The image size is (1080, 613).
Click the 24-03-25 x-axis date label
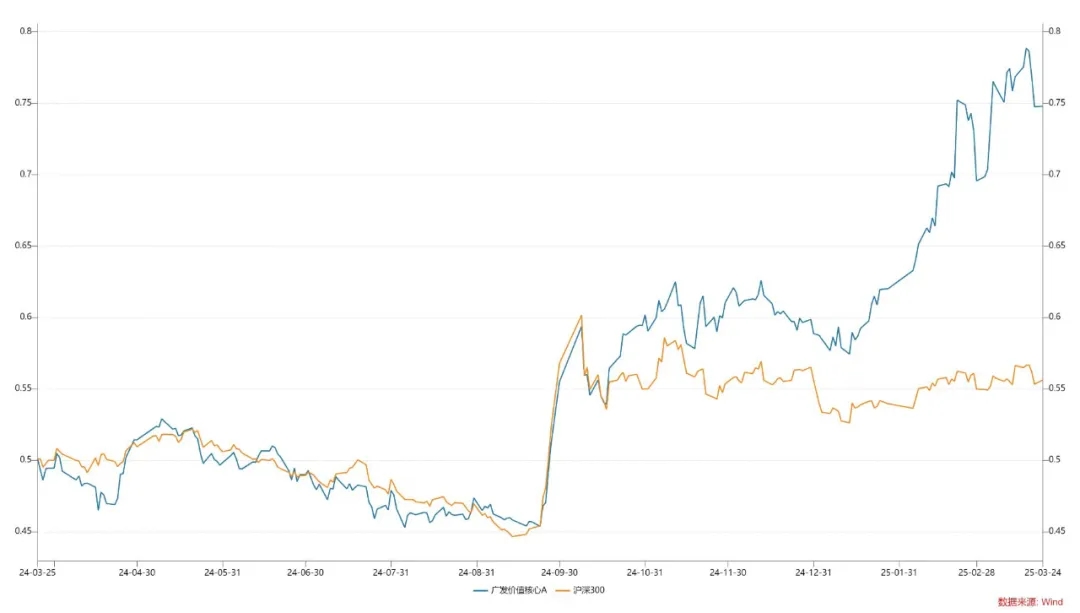pos(37,573)
